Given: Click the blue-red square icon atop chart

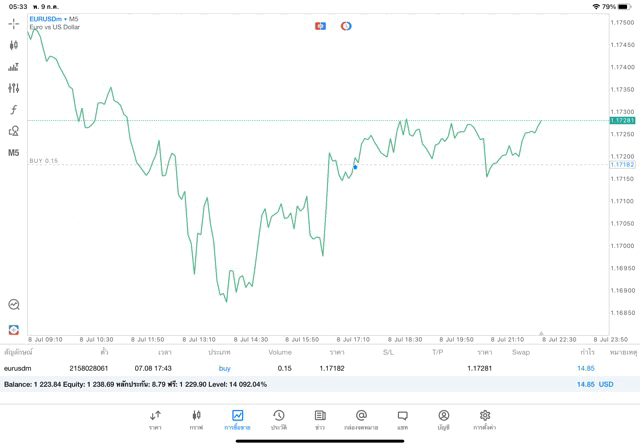Looking at the screenshot, I should coord(320,26).
